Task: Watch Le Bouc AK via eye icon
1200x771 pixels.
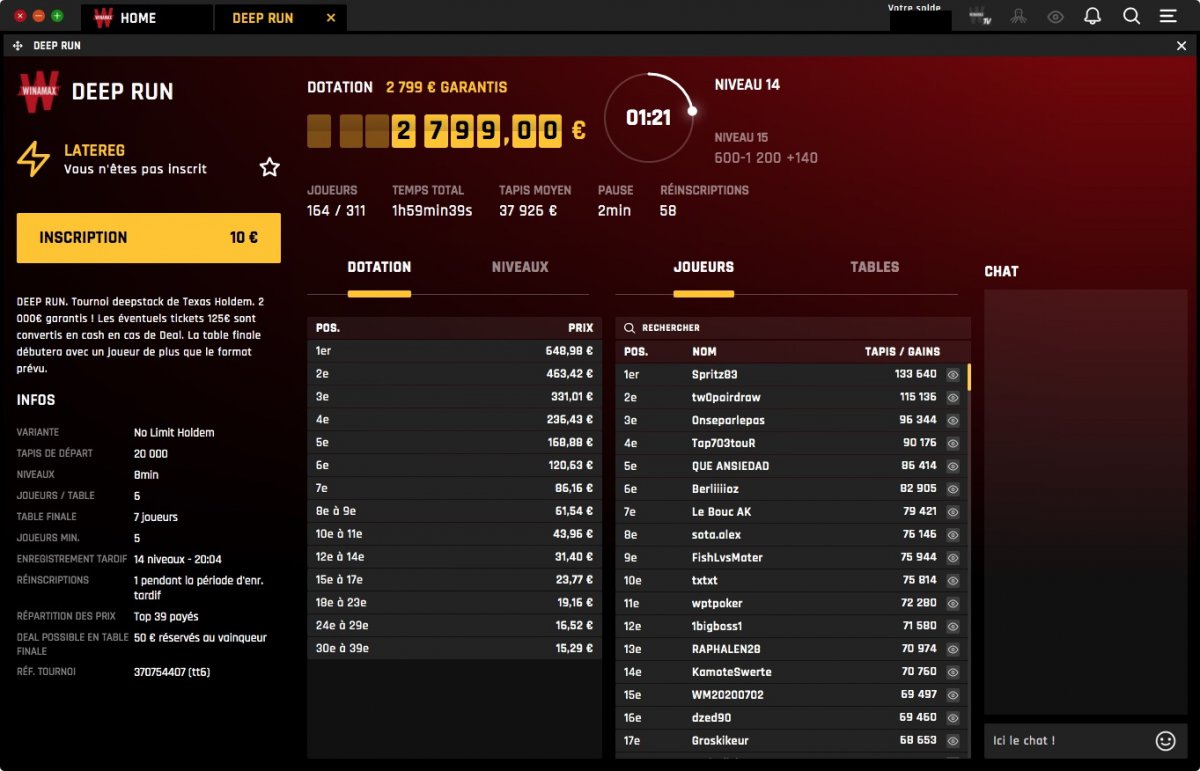Action: [953, 512]
